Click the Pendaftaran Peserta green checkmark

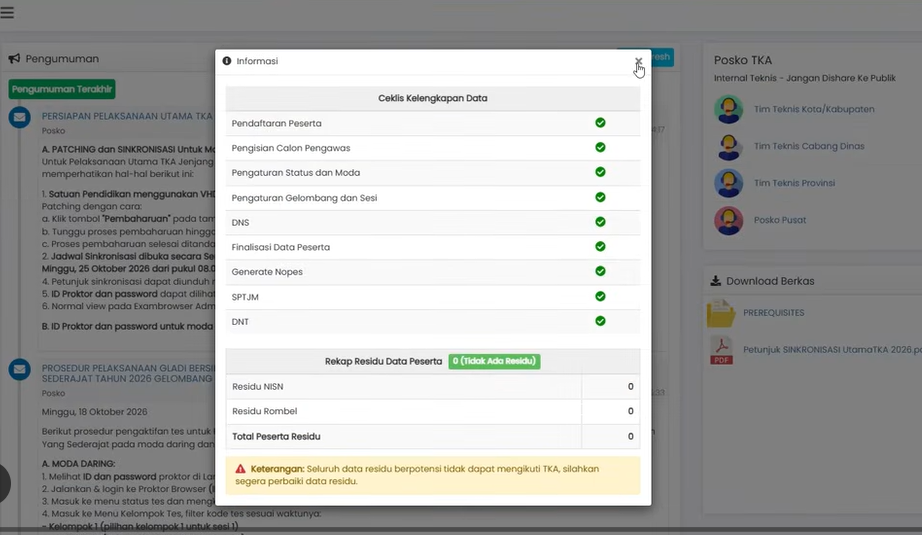(600, 122)
